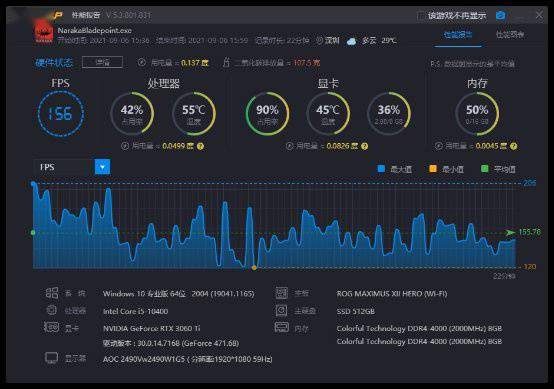Open the FPS chart dropdown arrow
The width and height of the screenshot is (554, 389).
(x=102, y=167)
